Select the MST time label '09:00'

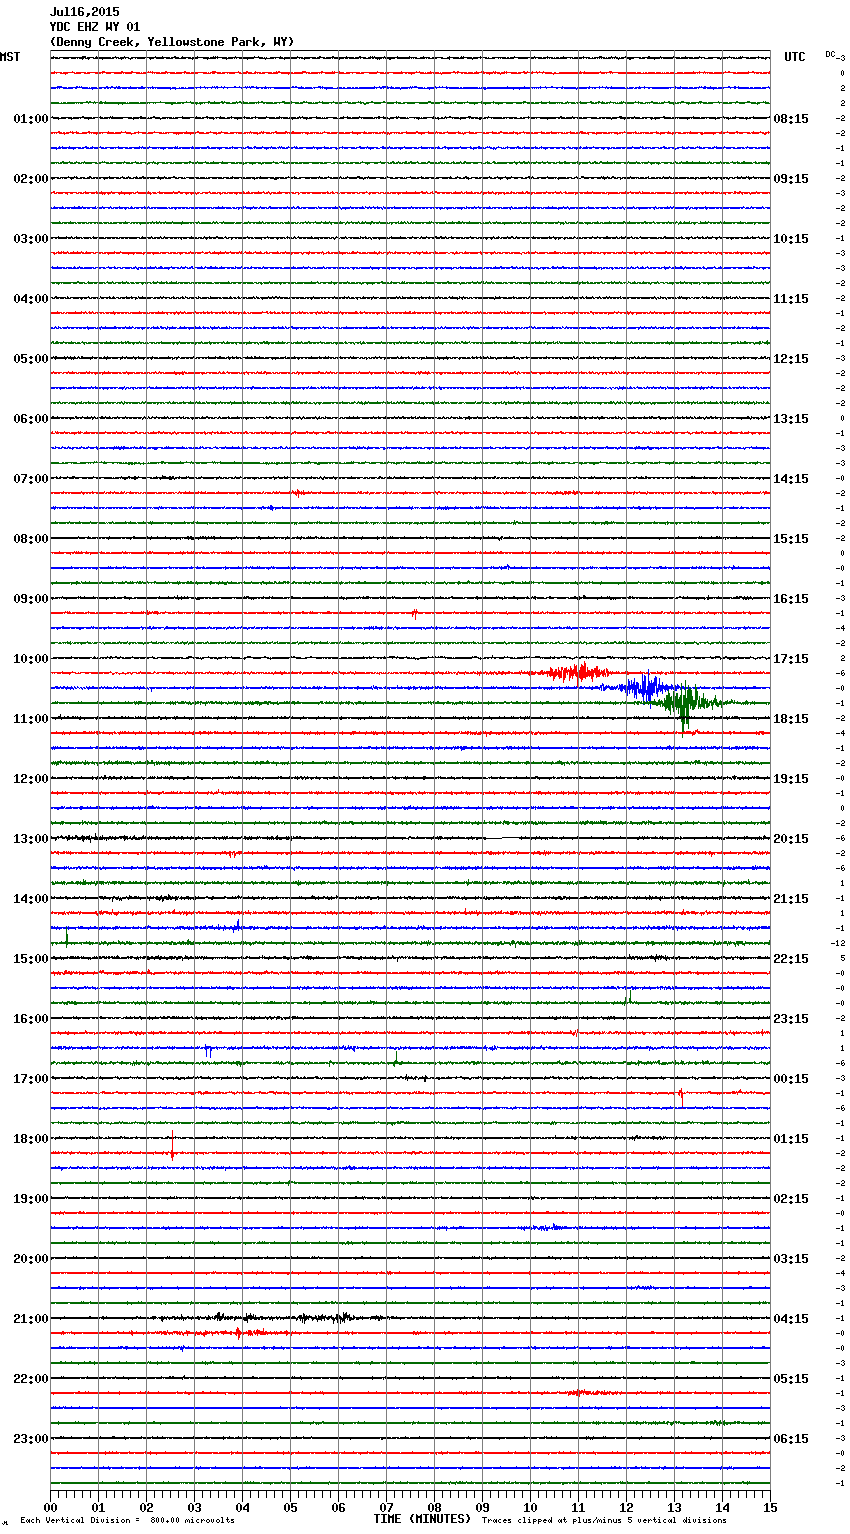point(30,599)
